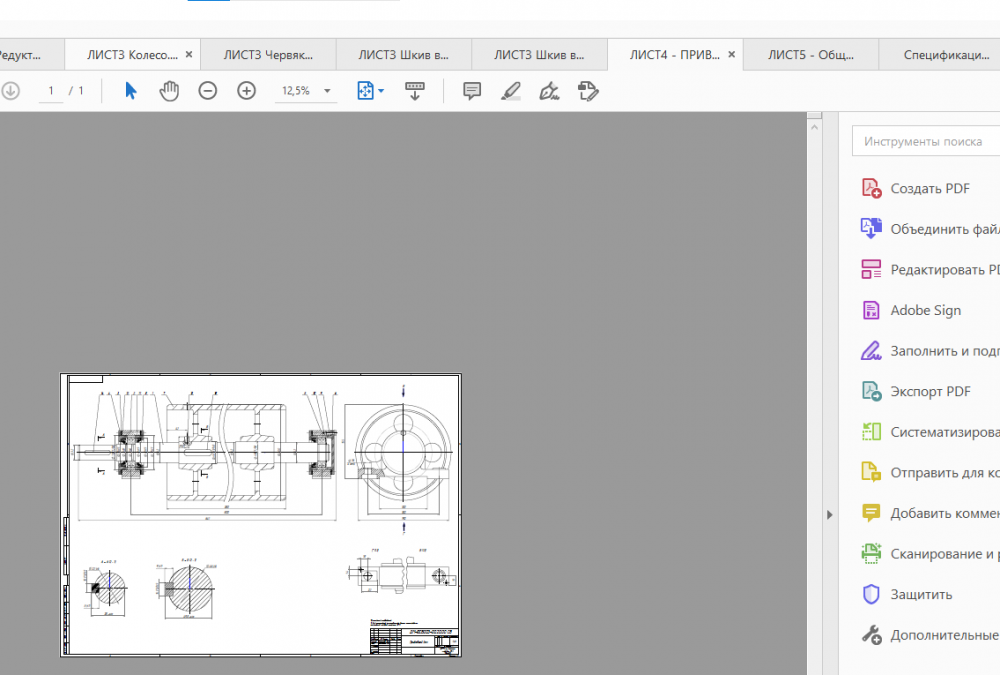Expand the fit page options dropdown

[x=381, y=91]
